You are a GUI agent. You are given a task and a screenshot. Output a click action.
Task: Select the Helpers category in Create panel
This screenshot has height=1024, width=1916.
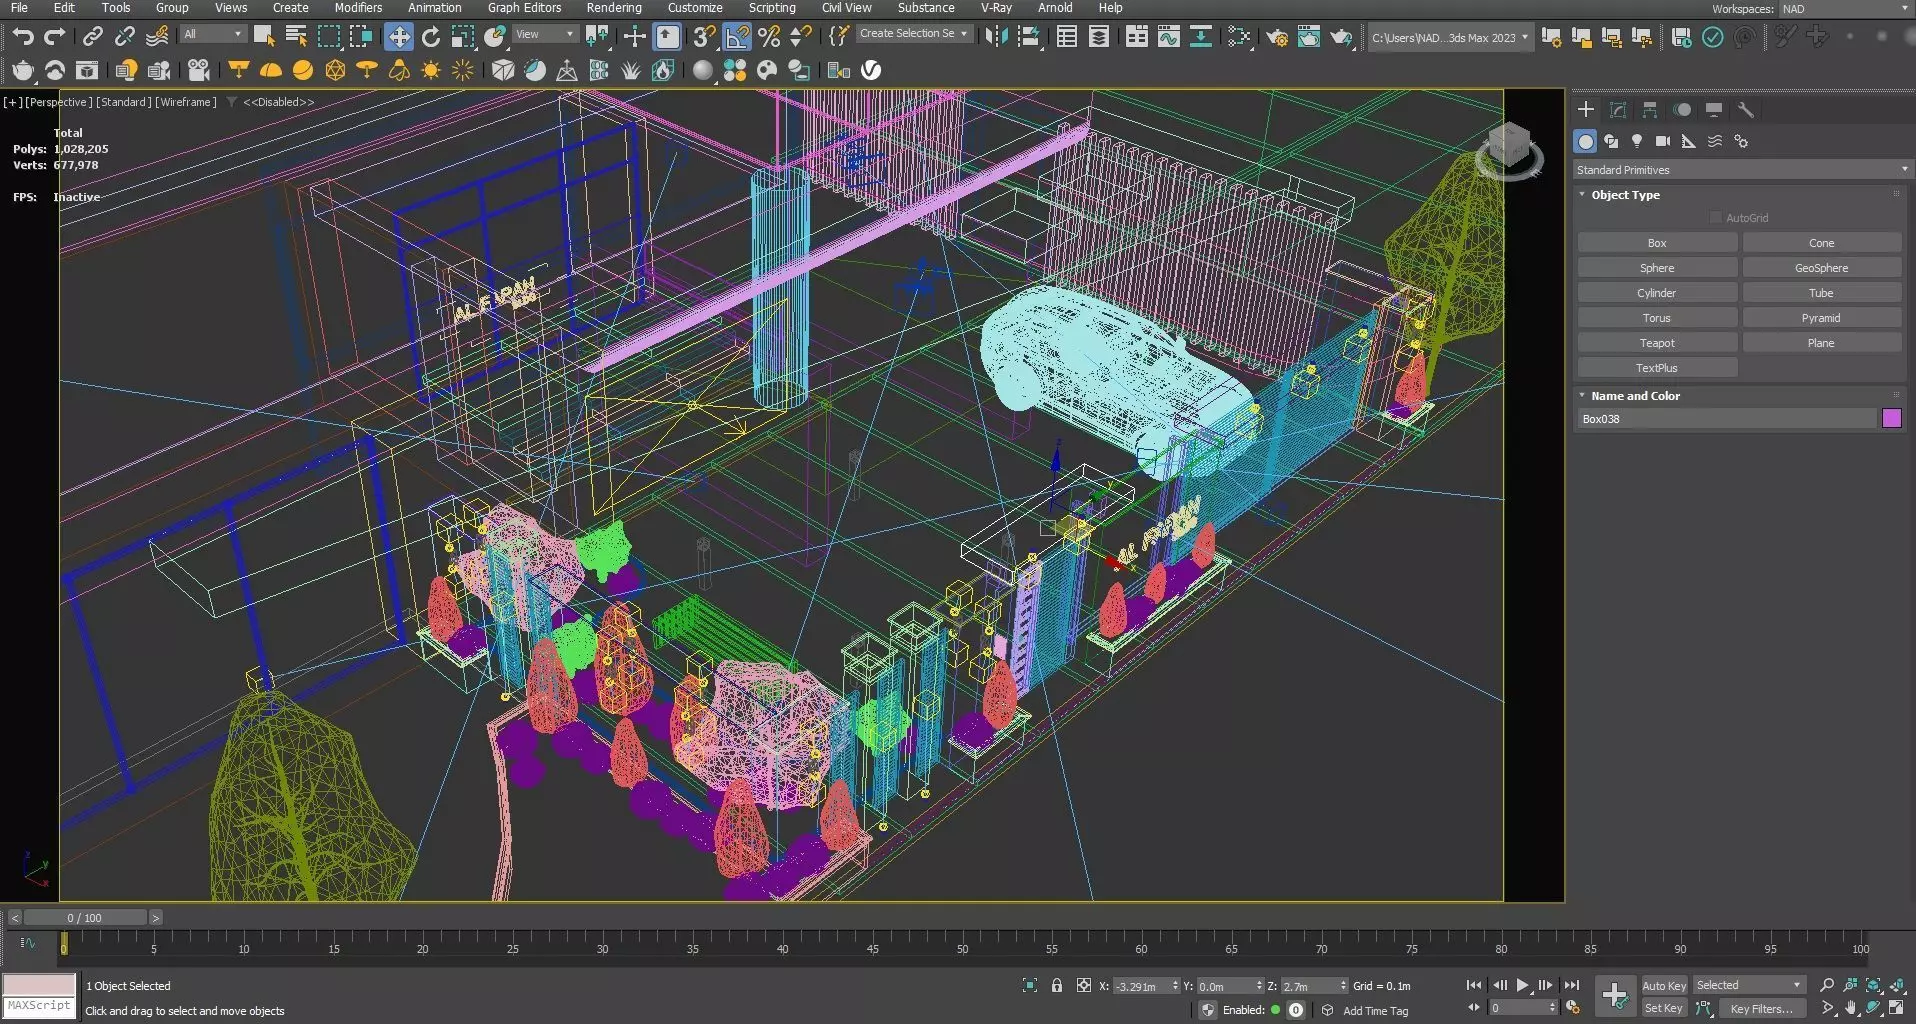click(x=1689, y=141)
